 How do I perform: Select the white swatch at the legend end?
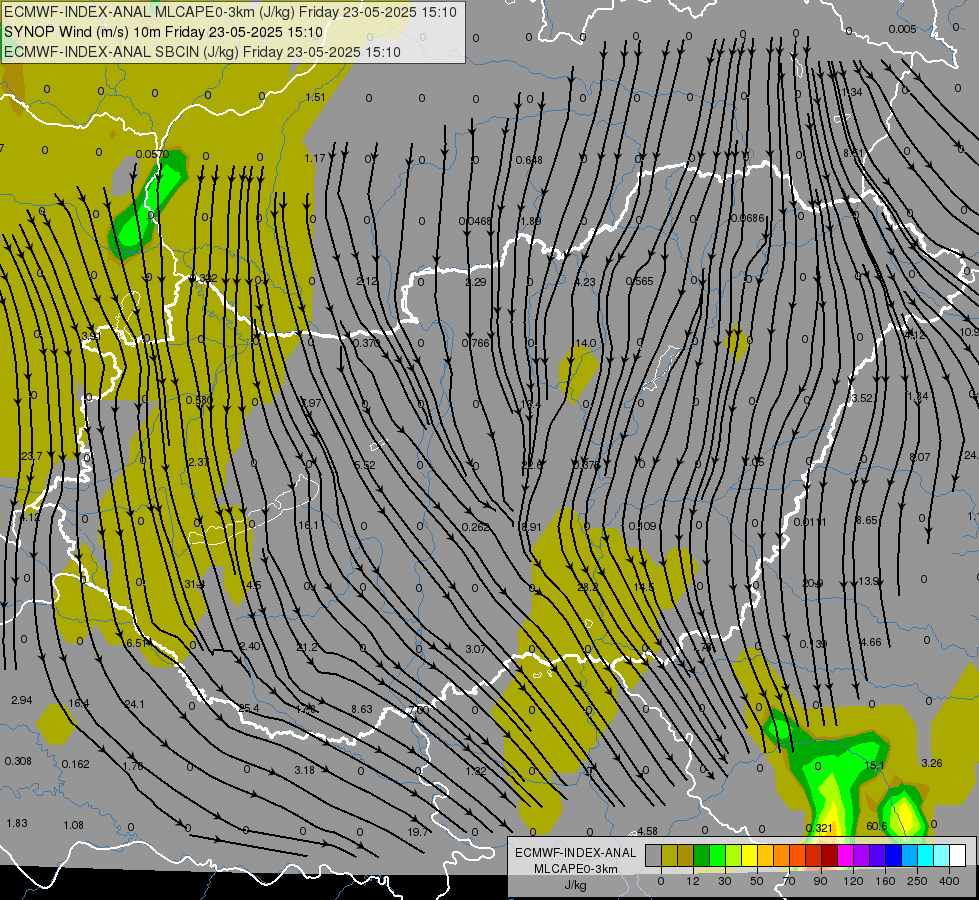pyautogui.click(x=958, y=855)
